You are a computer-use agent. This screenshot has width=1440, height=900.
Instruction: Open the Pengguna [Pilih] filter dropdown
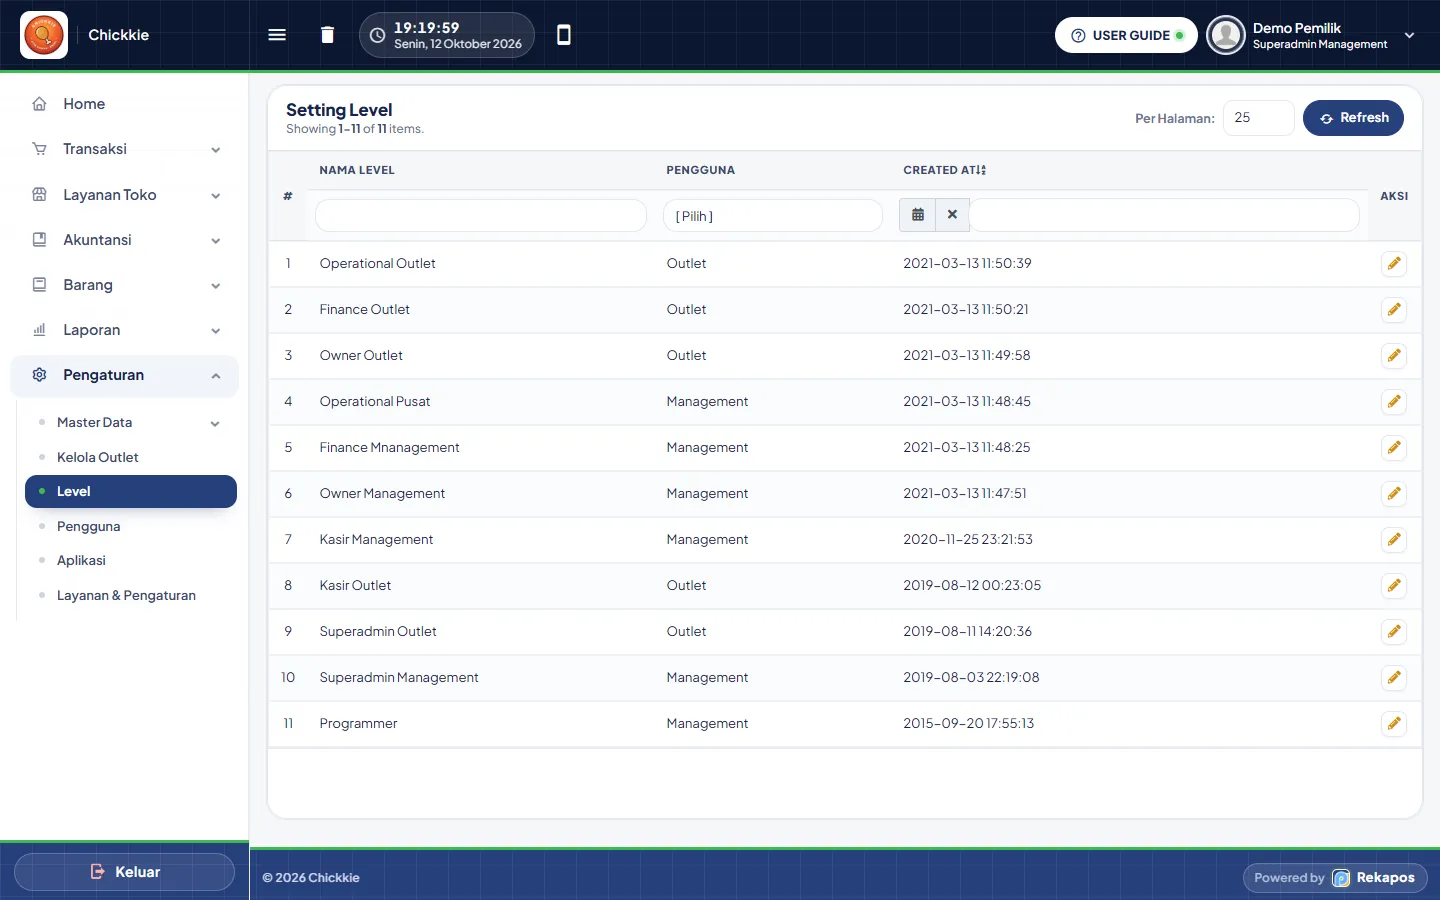click(773, 216)
